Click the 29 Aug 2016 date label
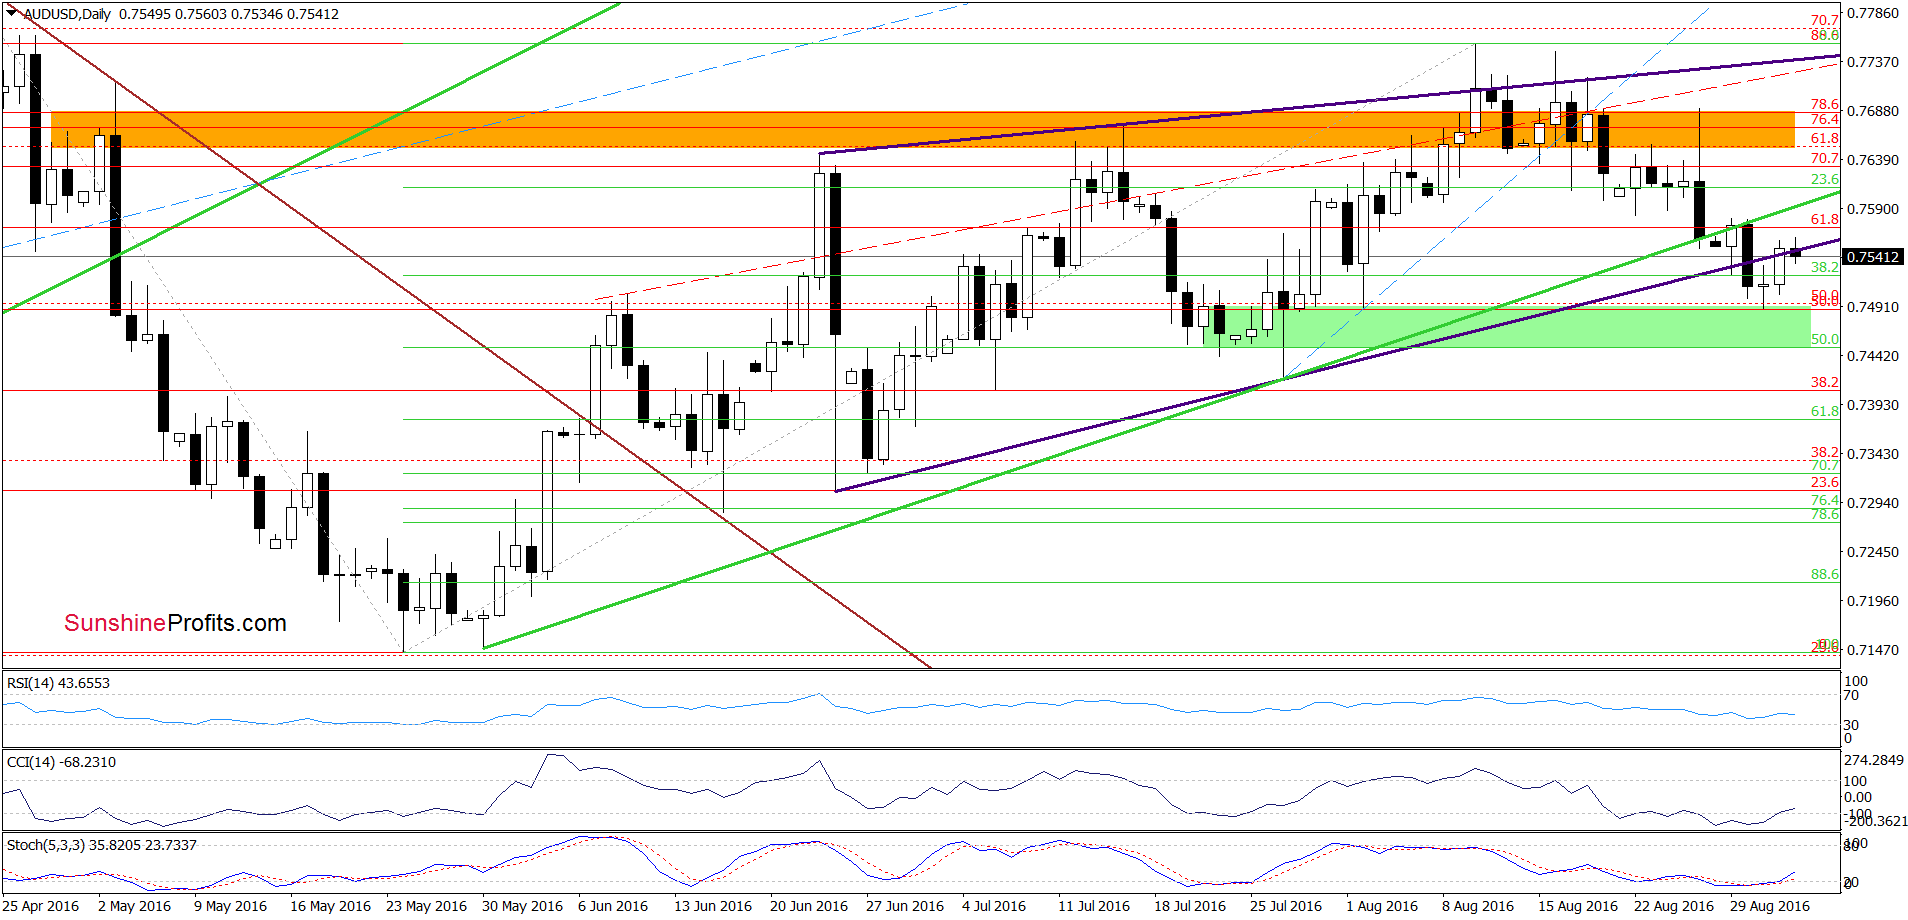This screenshot has height=920, width=1908. [x=1770, y=906]
